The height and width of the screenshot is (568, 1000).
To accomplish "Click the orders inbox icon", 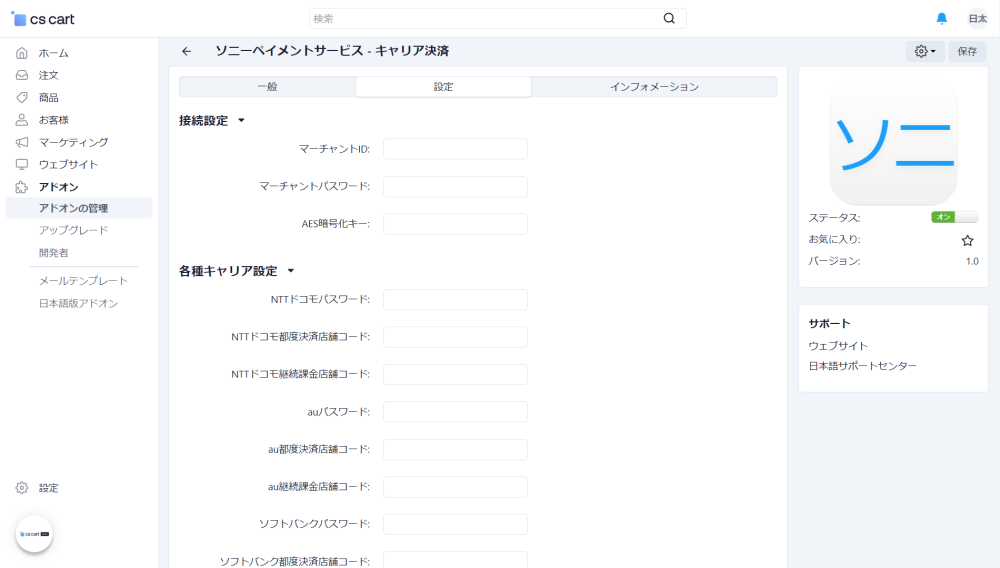I will point(22,75).
